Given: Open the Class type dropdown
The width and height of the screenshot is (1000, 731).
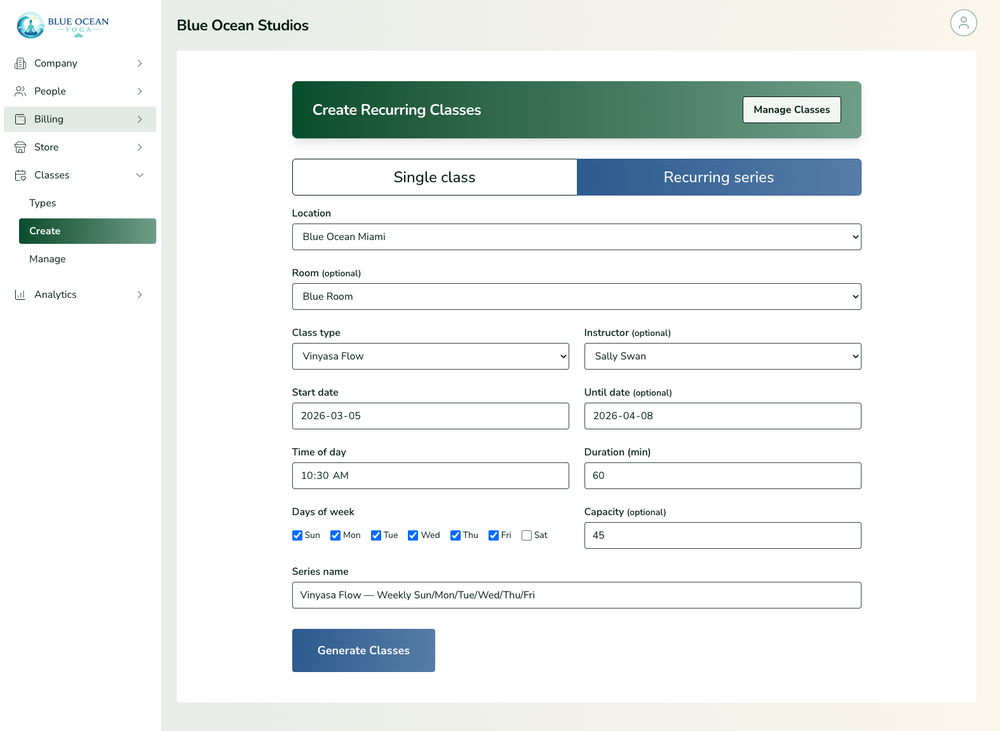Looking at the screenshot, I should [x=430, y=357].
